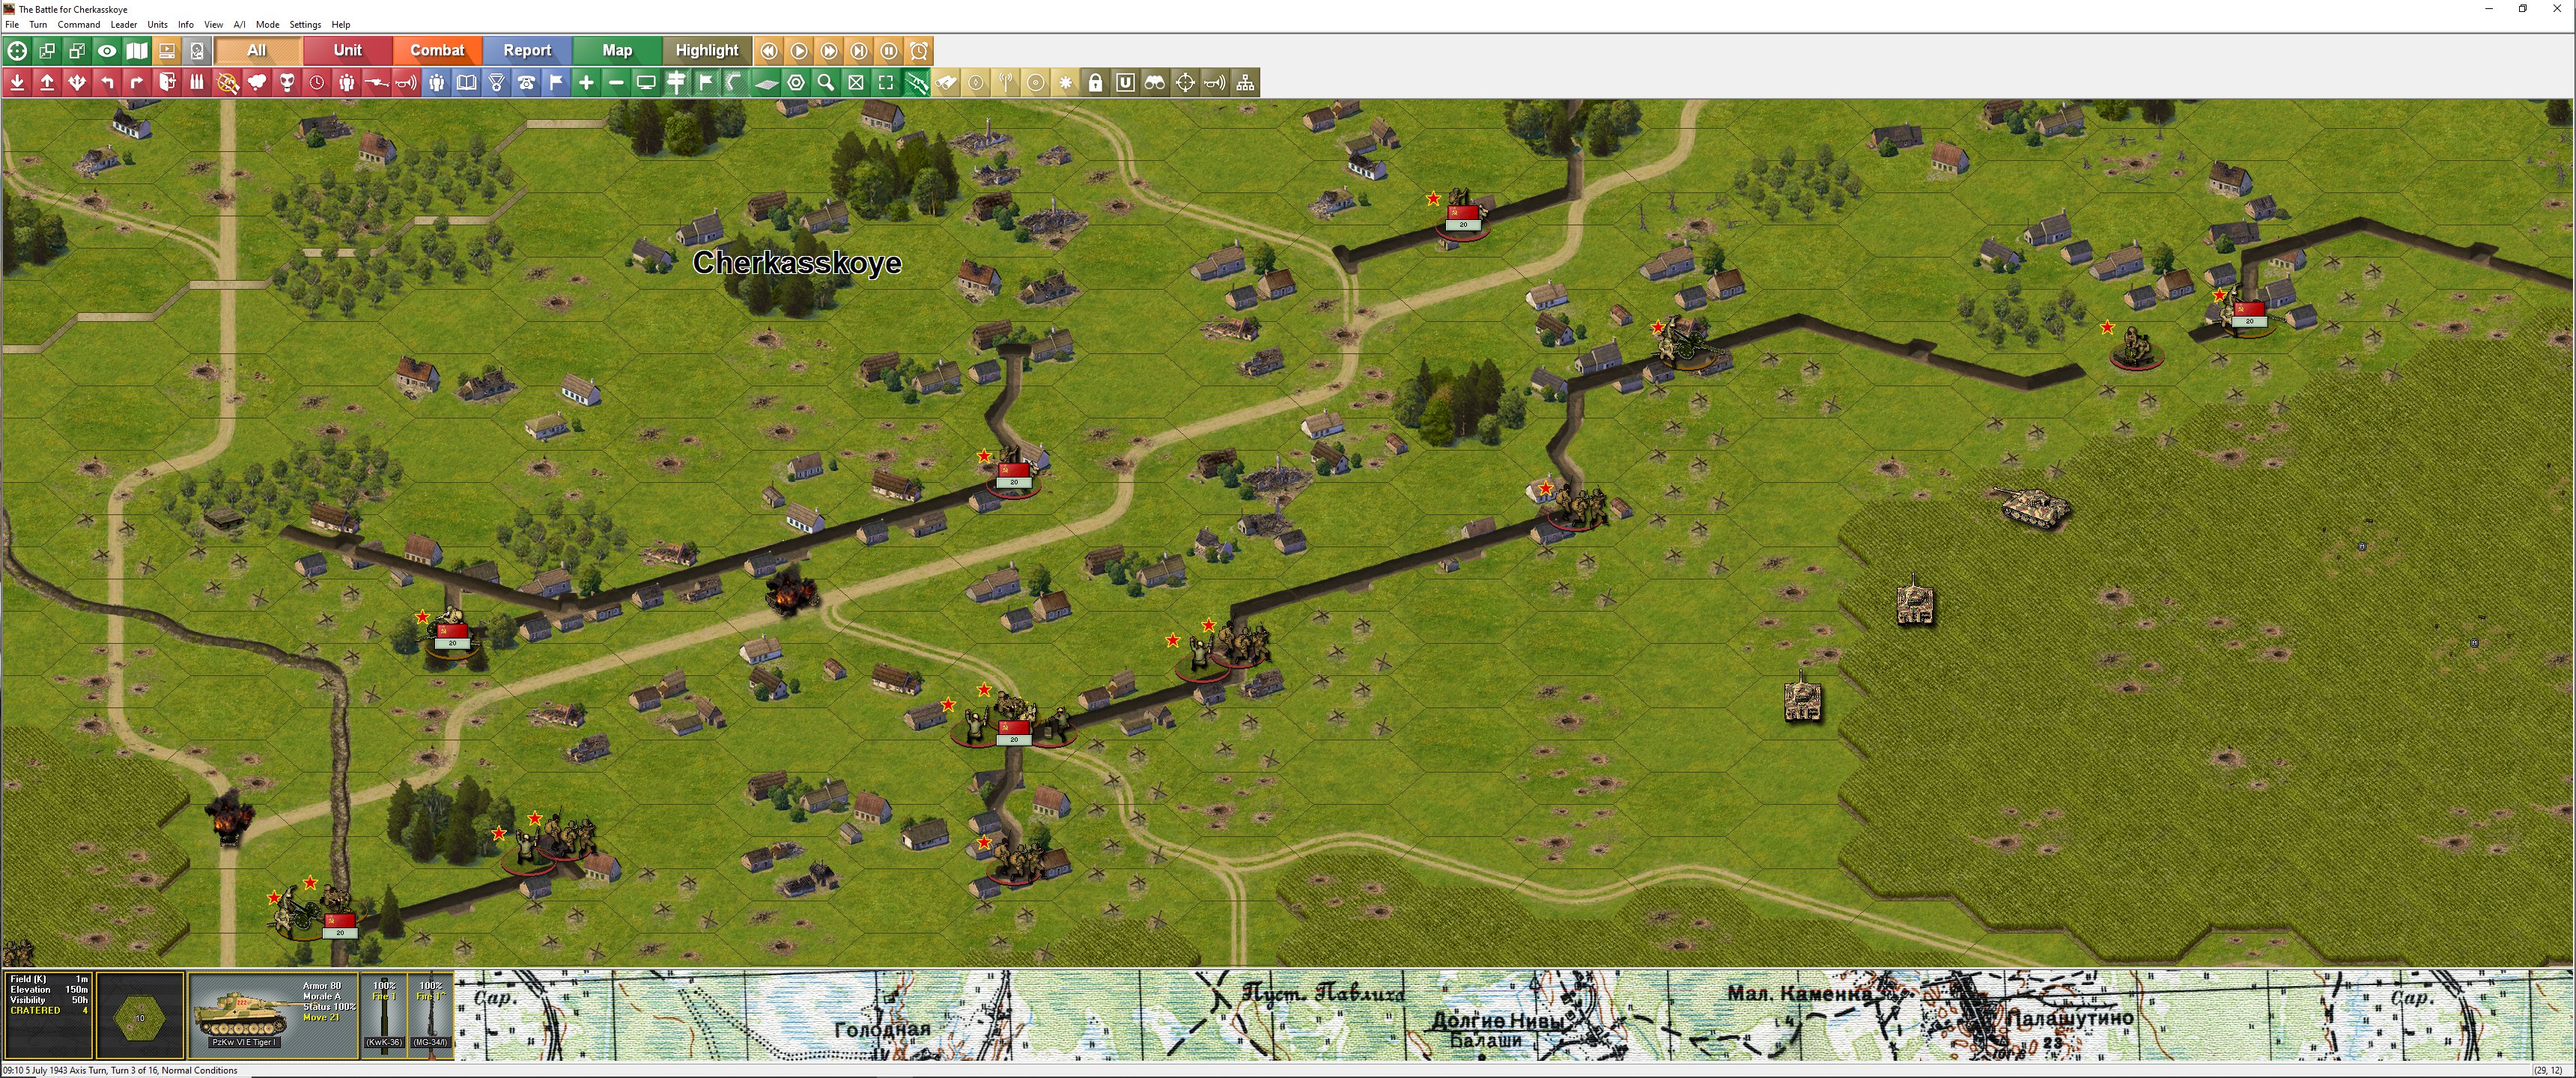Click the magnifying glass map icon
The image size is (2576, 1078).
826,83
